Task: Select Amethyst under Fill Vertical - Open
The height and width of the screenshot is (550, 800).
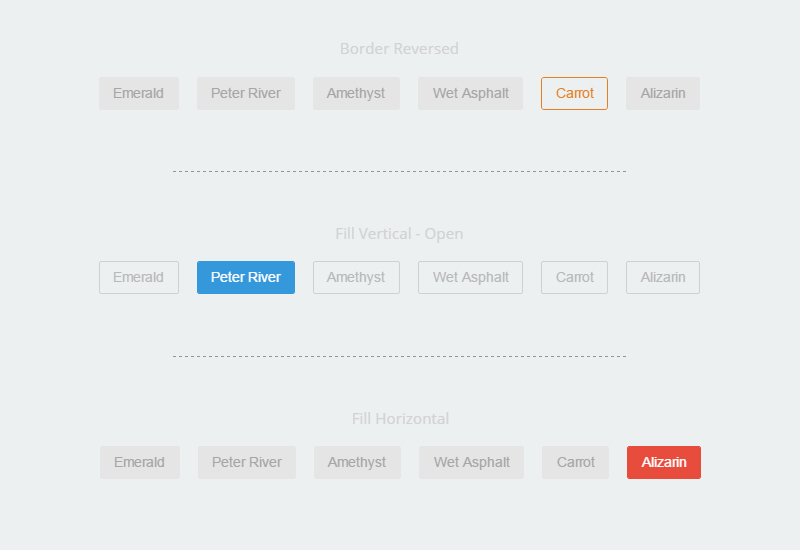Action: 356,278
